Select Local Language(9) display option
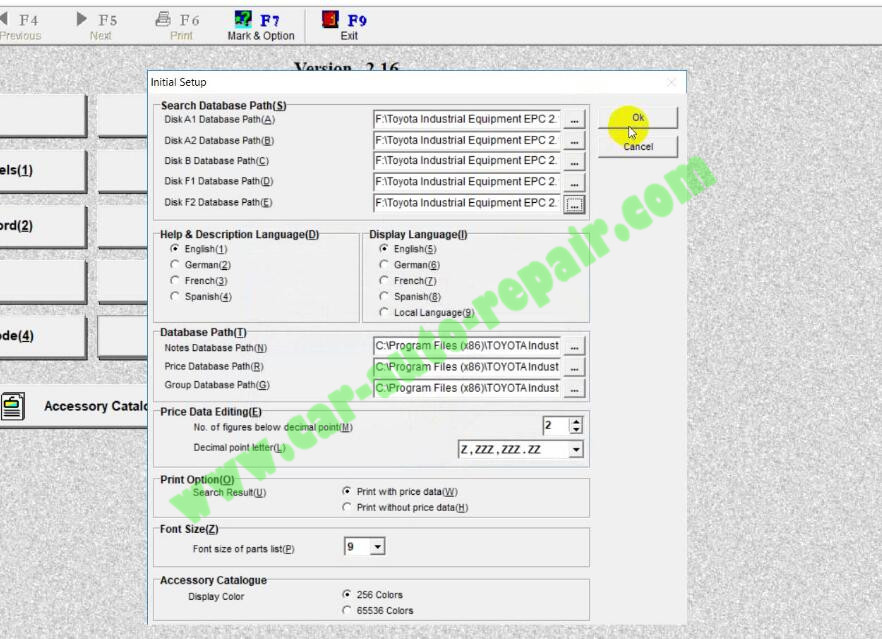 (384, 312)
